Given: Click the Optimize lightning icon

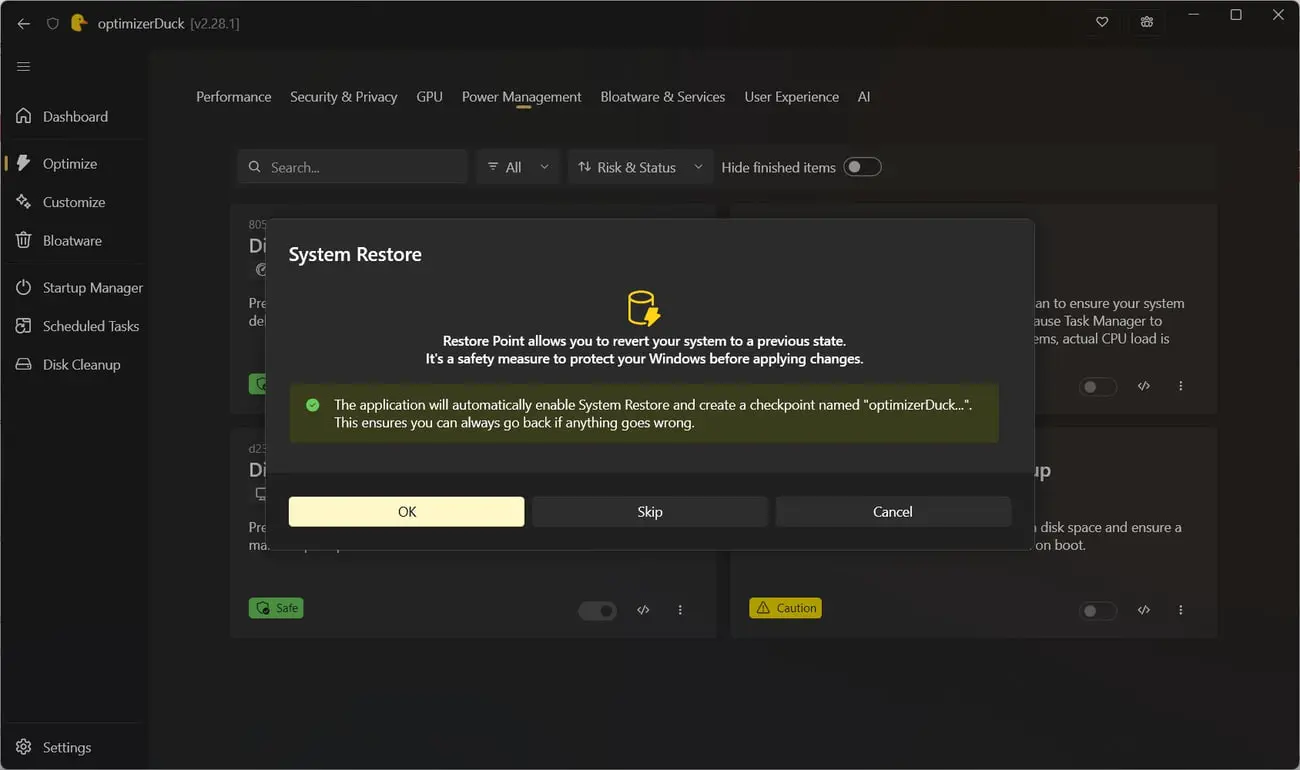Looking at the screenshot, I should tap(24, 163).
